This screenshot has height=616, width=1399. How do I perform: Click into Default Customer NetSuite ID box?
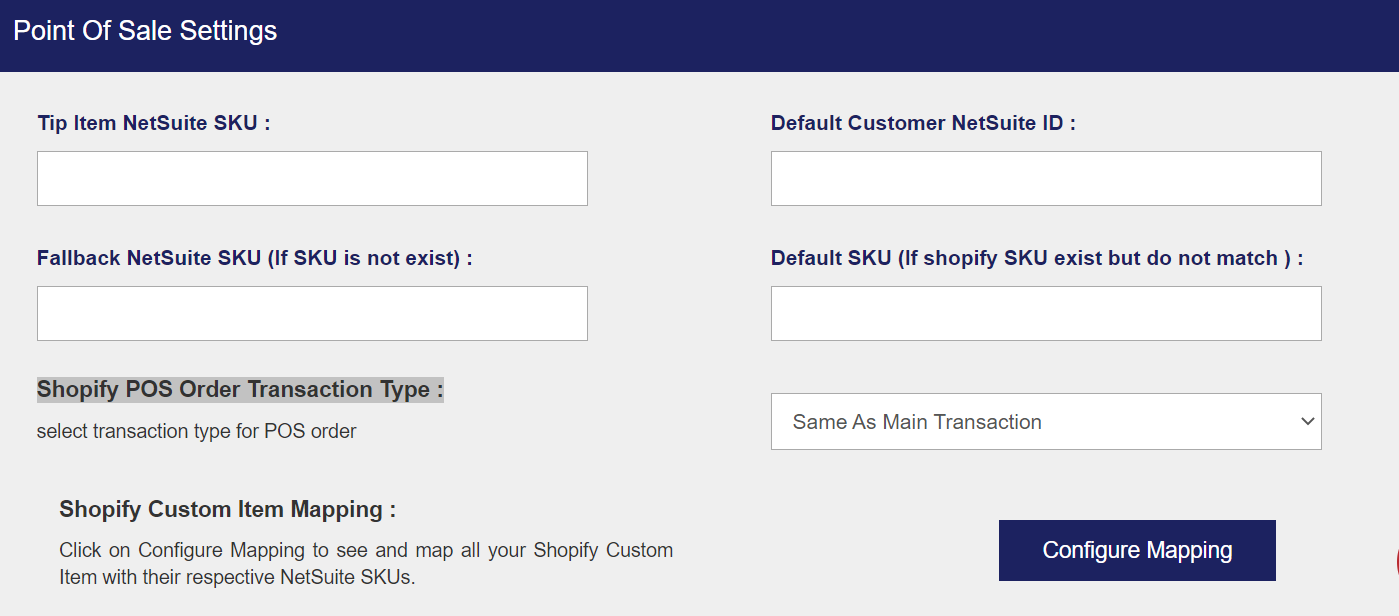pyautogui.click(x=1046, y=179)
